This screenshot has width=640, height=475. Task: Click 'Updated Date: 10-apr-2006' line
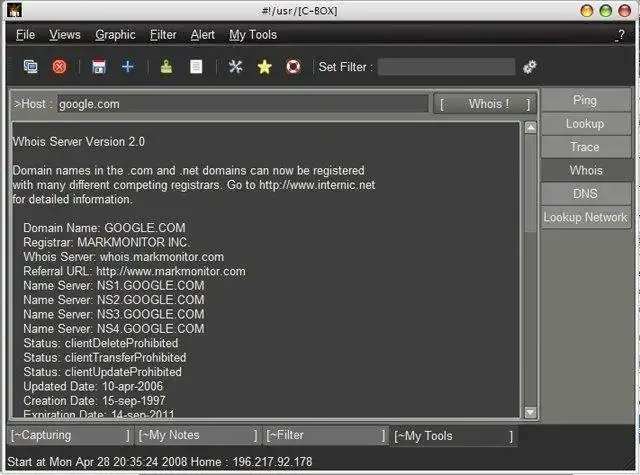pos(93,386)
